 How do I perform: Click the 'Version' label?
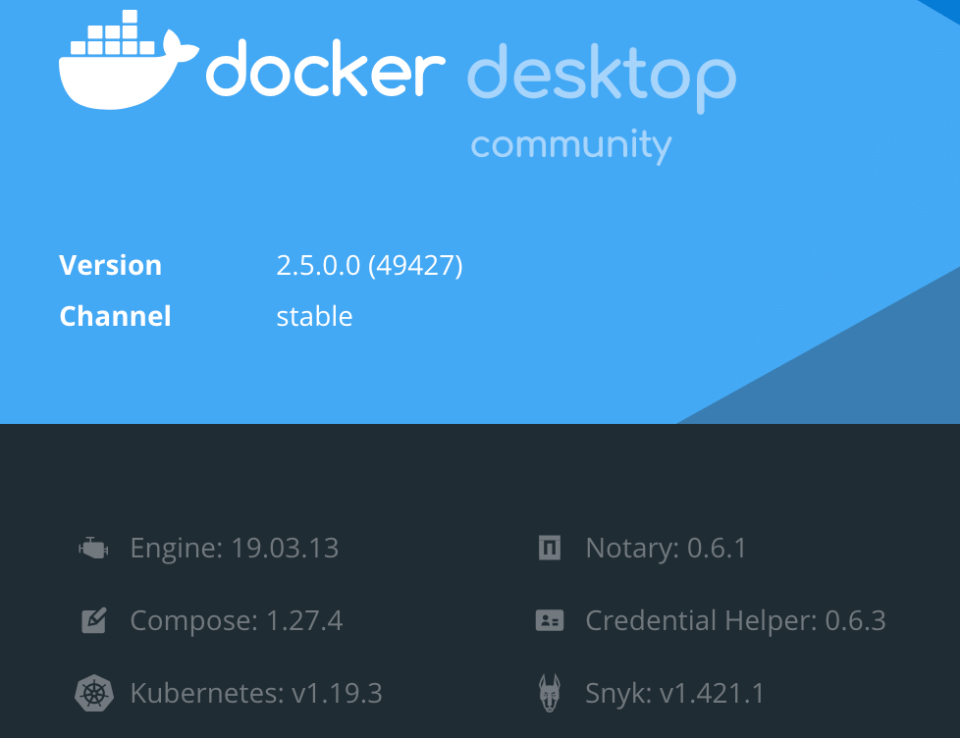click(110, 266)
